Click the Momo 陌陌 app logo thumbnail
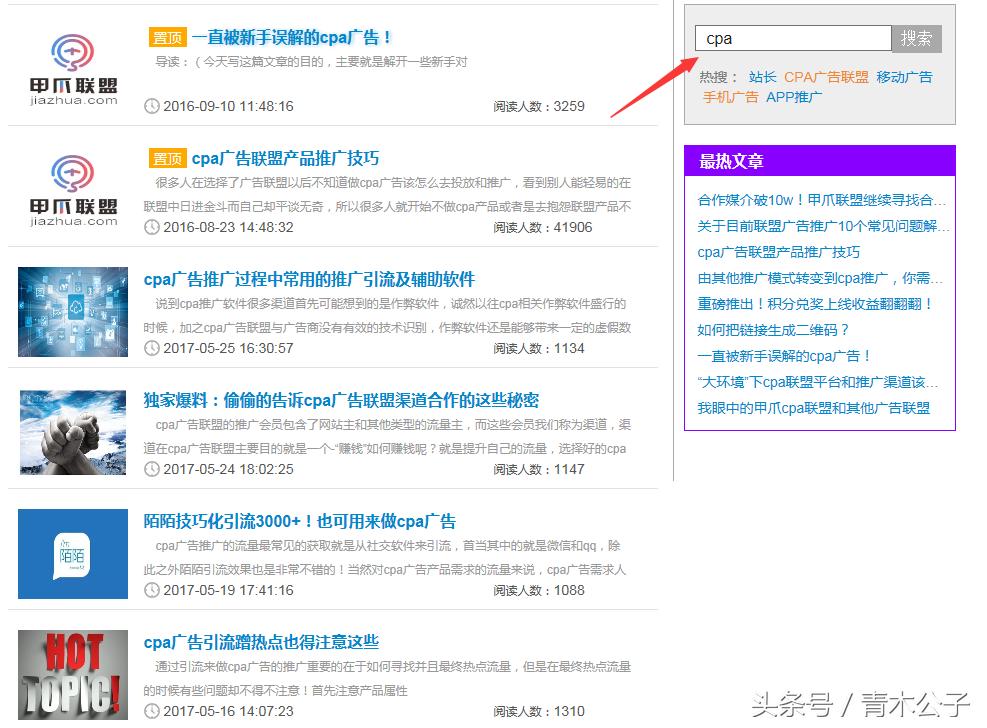The height and width of the screenshot is (728, 987). point(71,553)
